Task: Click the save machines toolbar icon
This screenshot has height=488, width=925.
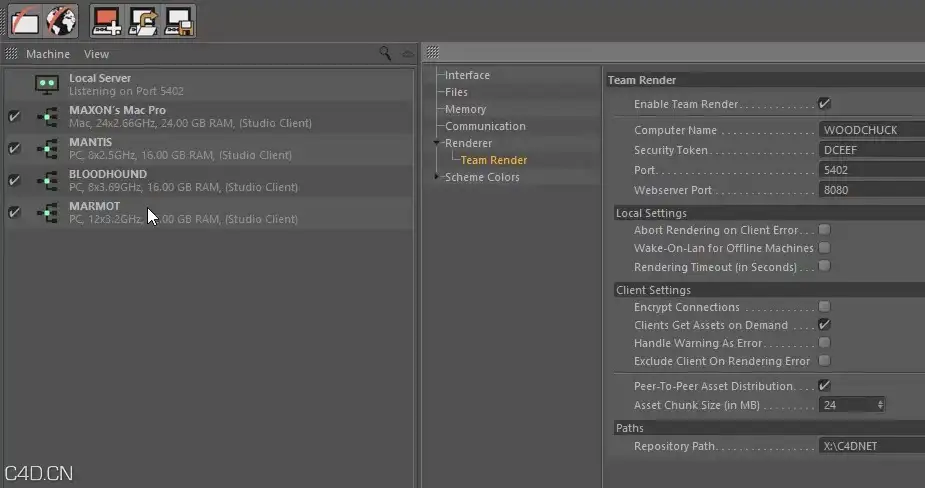Action: (179, 22)
